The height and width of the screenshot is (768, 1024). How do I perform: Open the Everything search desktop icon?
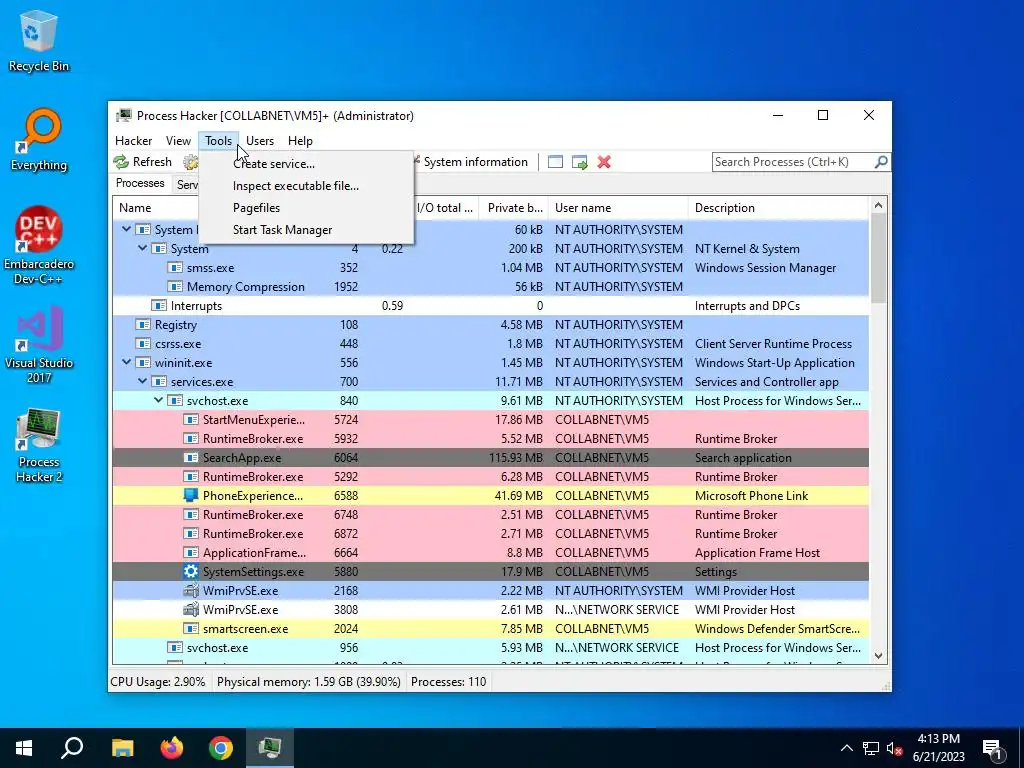(39, 140)
